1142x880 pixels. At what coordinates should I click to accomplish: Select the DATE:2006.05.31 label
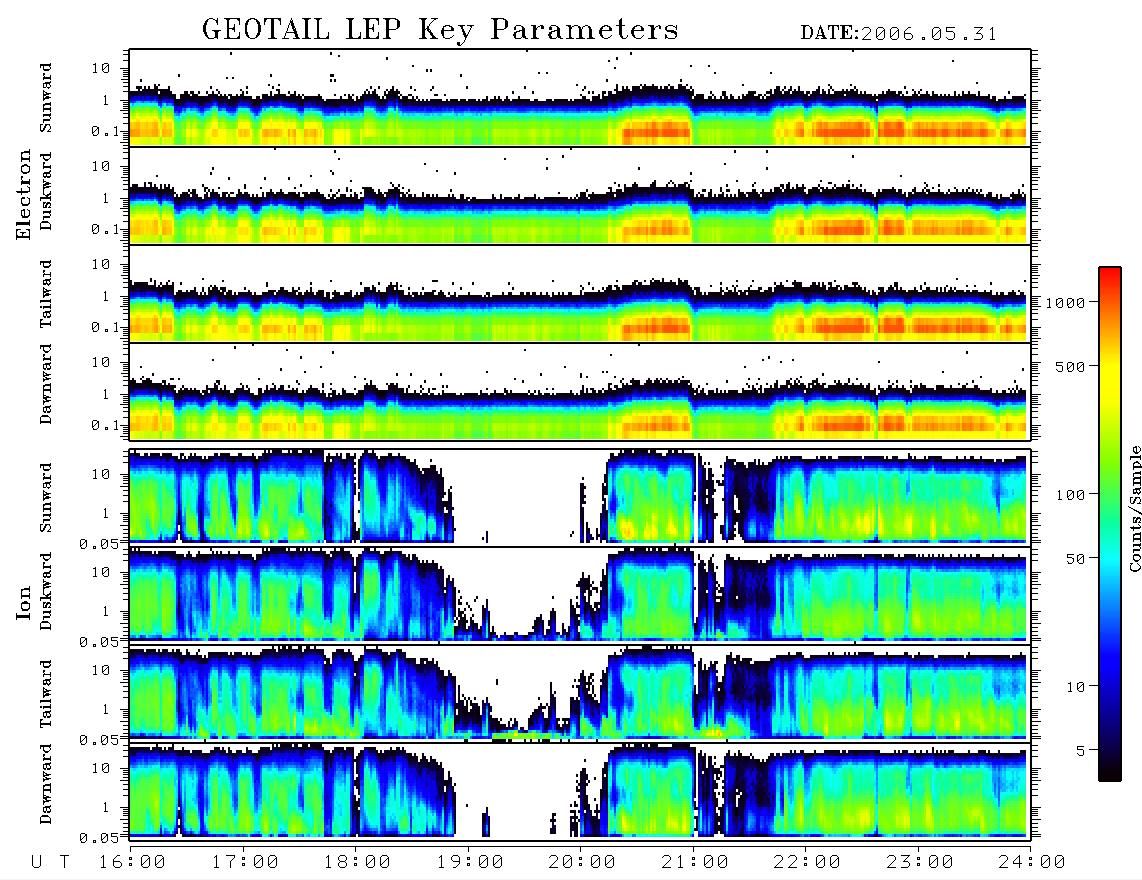click(x=899, y=34)
